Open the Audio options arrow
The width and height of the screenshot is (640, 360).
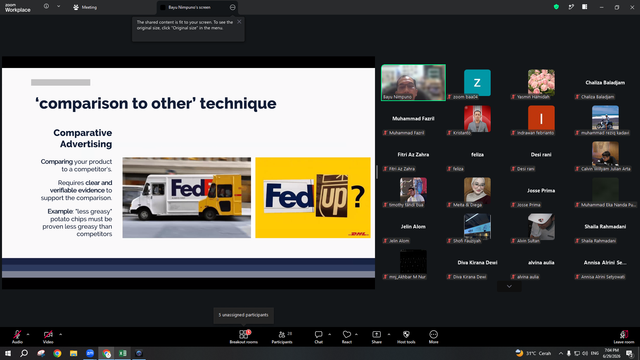pyautogui.click(x=28, y=334)
